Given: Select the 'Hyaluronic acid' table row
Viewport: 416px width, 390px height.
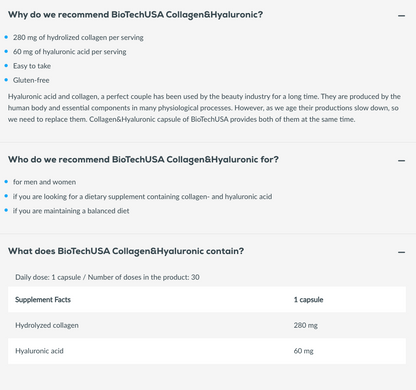Looking at the screenshot, I should tap(207, 351).
